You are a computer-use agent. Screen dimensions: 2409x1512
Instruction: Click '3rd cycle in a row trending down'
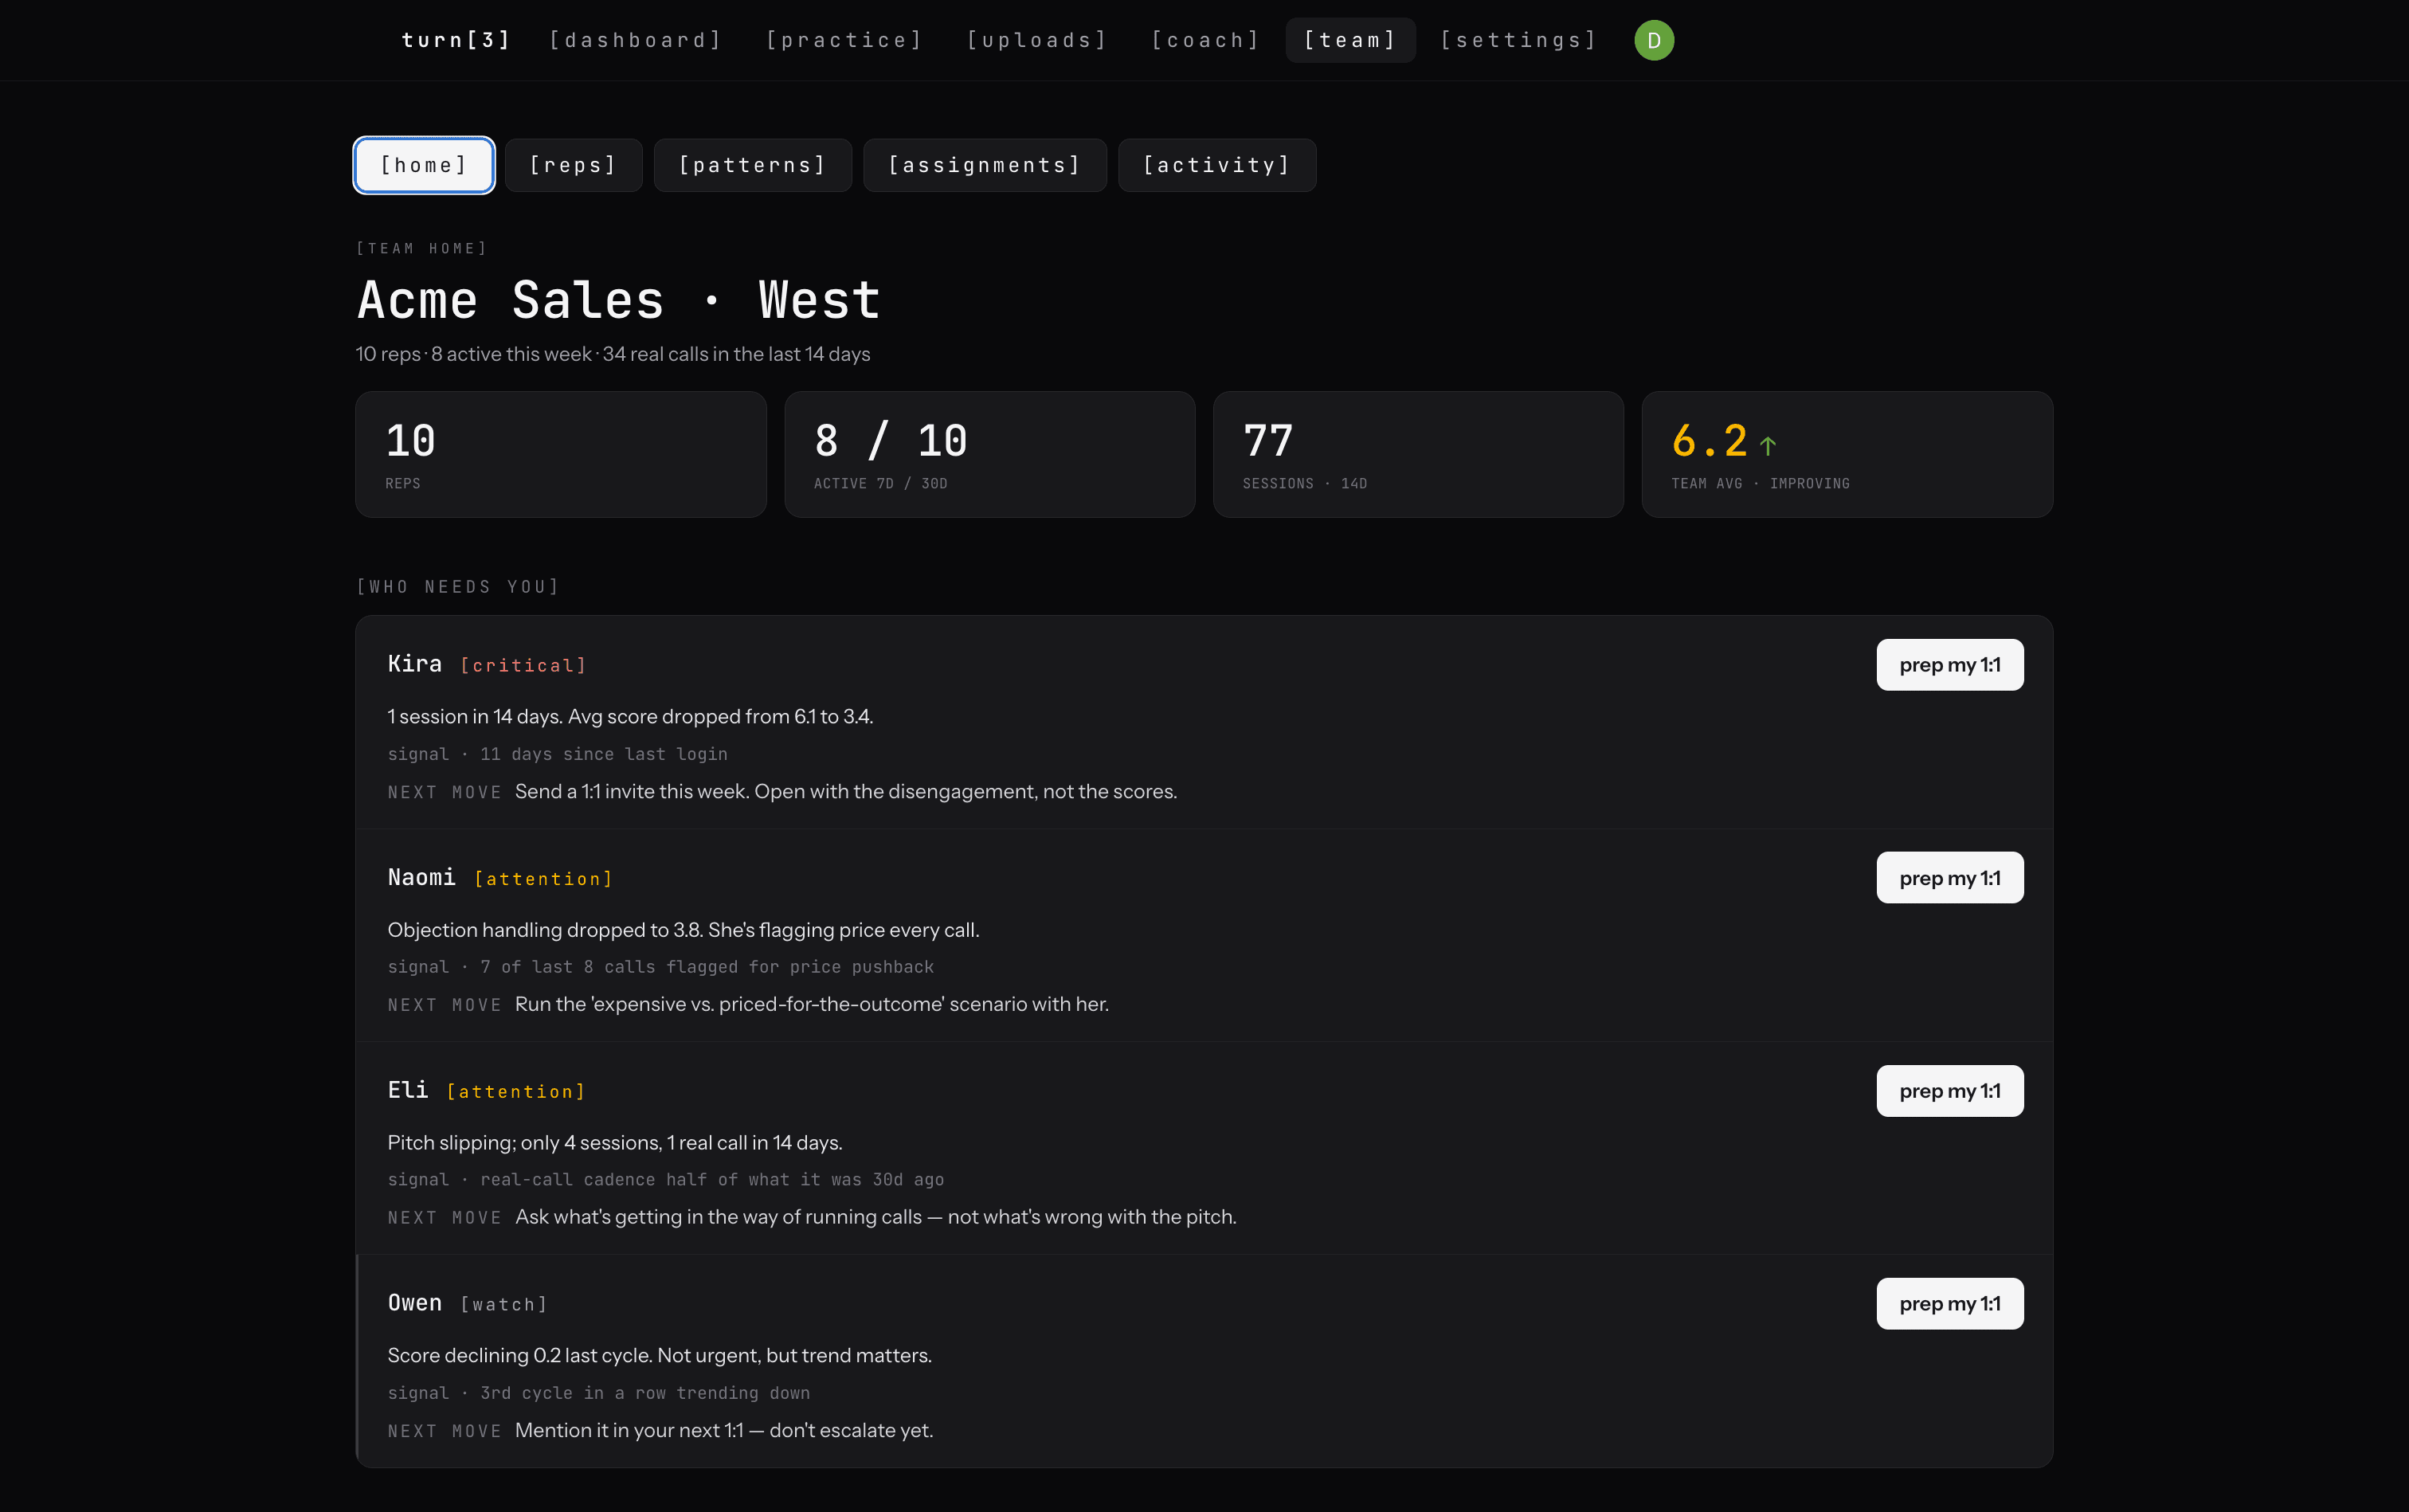(645, 1393)
